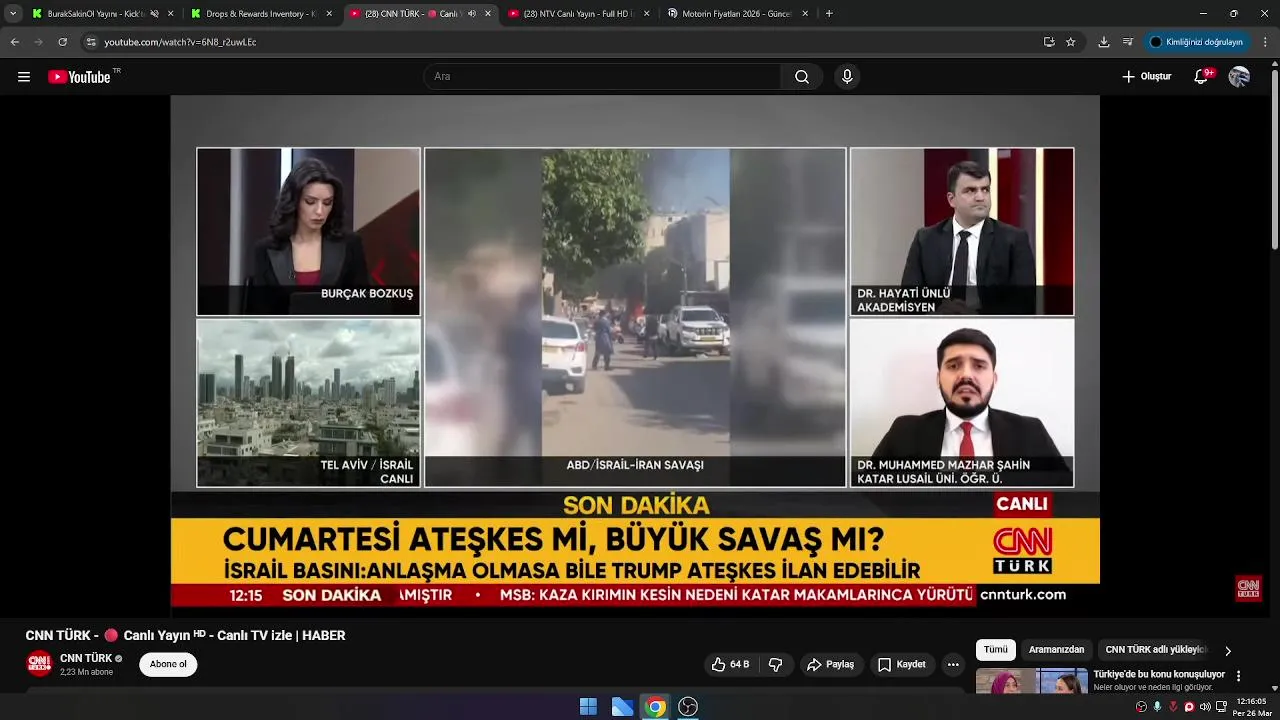
Task: Open Chrome media controls icon
Action: [x=1128, y=42]
